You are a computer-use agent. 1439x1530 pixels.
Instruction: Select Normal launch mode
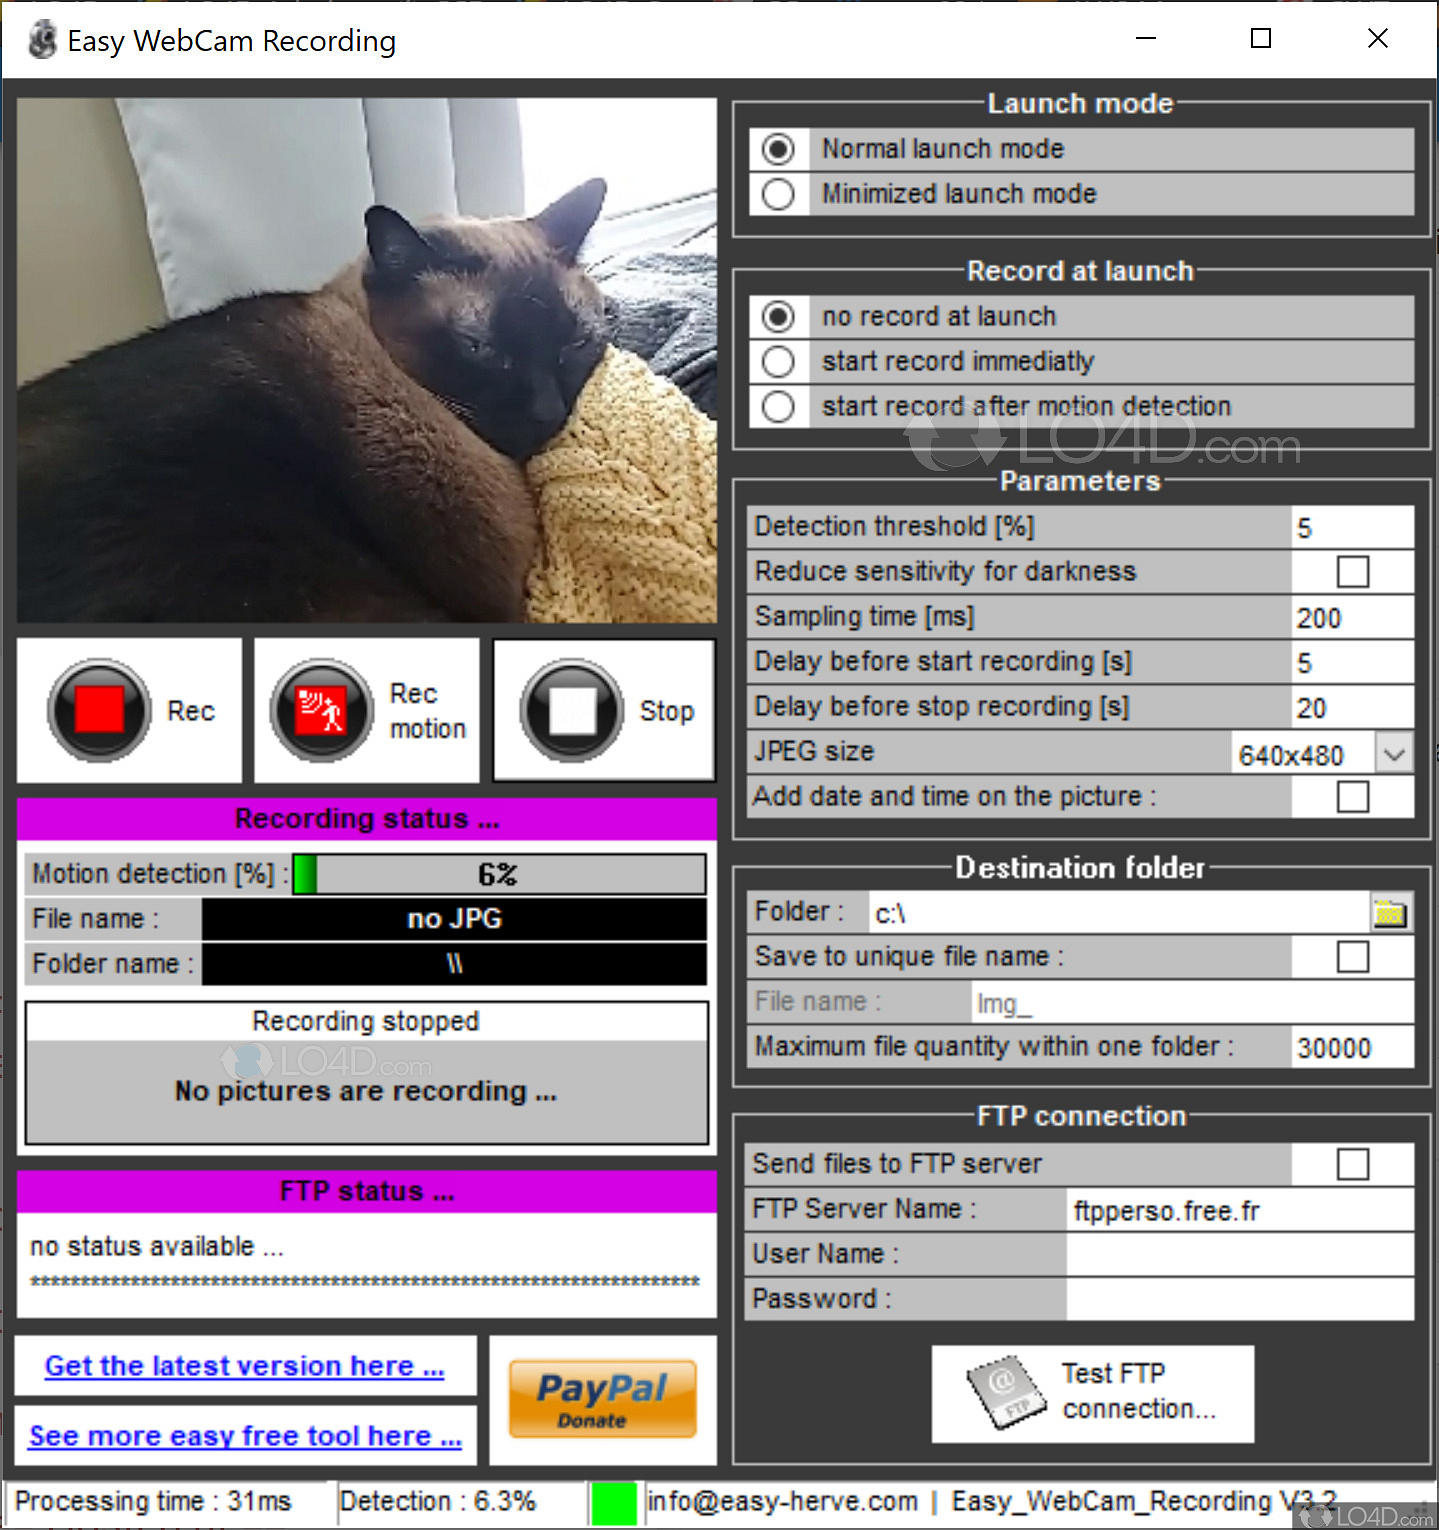[x=778, y=149]
